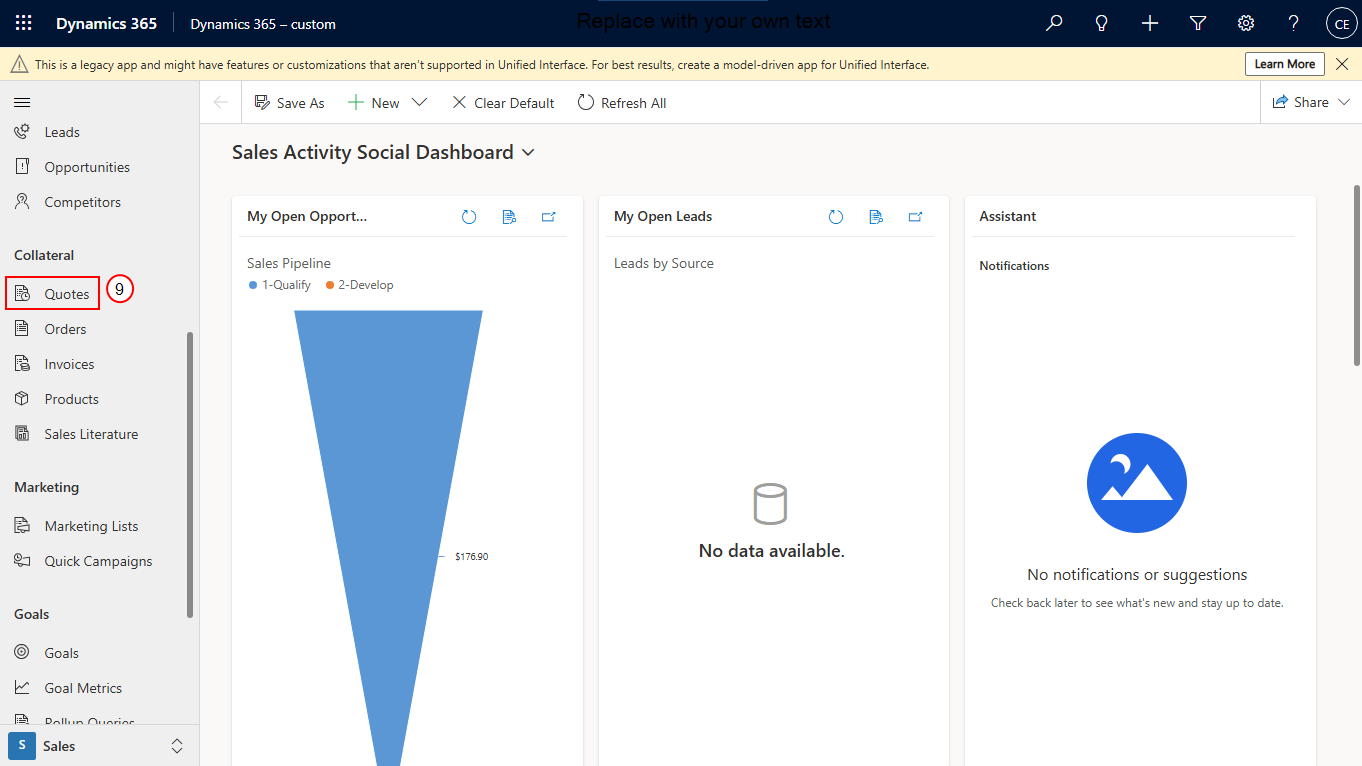
Task: Click the Learn More button
Action: (1285, 64)
